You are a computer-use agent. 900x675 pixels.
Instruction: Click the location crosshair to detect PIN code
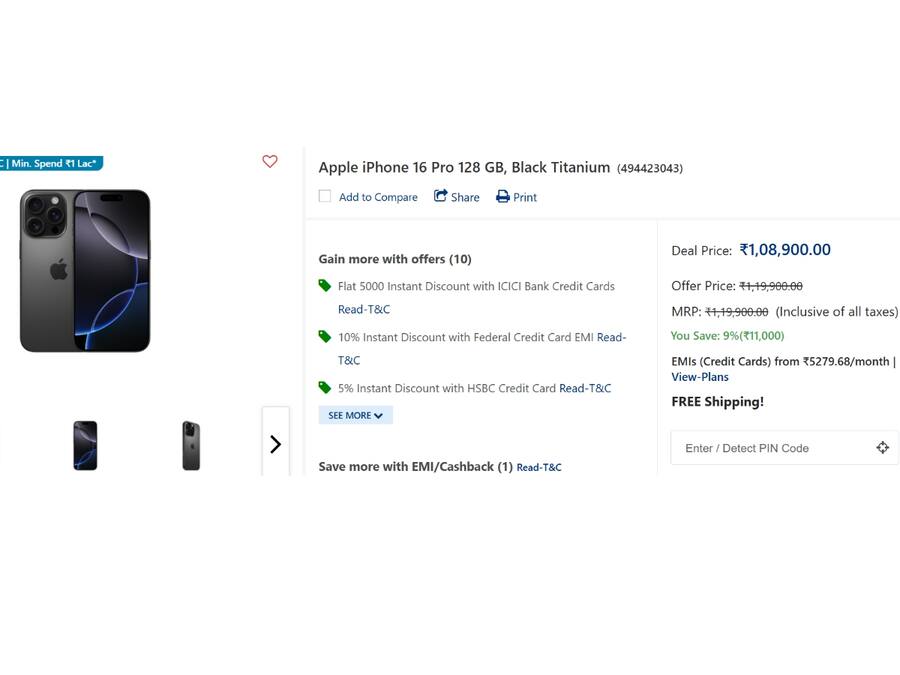(x=882, y=448)
